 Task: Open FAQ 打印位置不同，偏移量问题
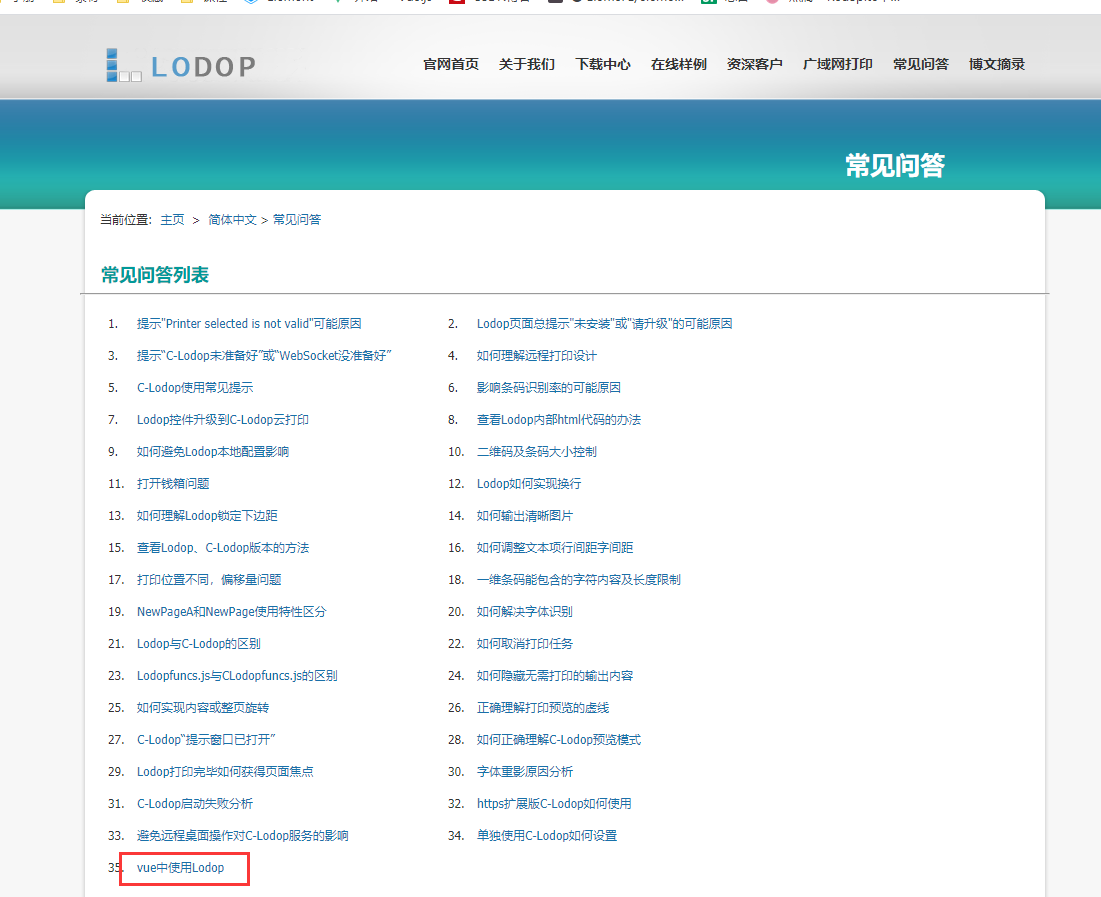(x=209, y=580)
